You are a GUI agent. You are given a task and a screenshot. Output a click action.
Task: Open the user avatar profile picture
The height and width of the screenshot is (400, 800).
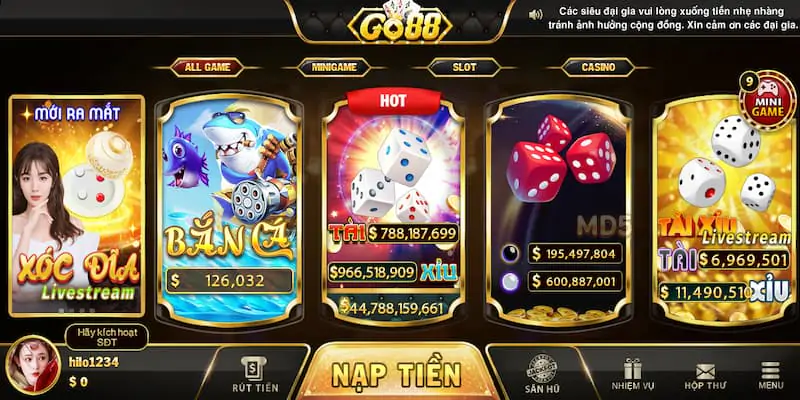tap(33, 364)
